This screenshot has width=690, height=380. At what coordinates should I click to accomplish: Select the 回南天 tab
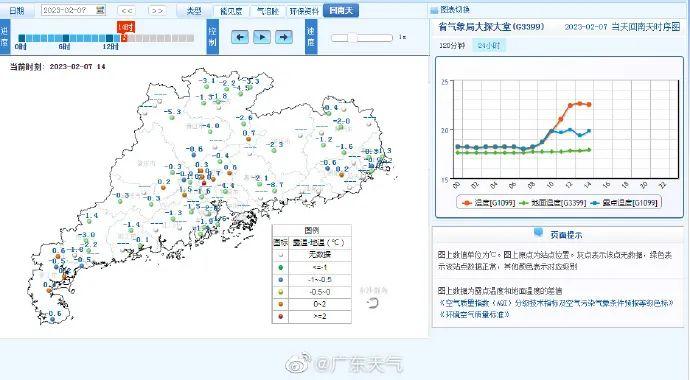click(x=341, y=10)
